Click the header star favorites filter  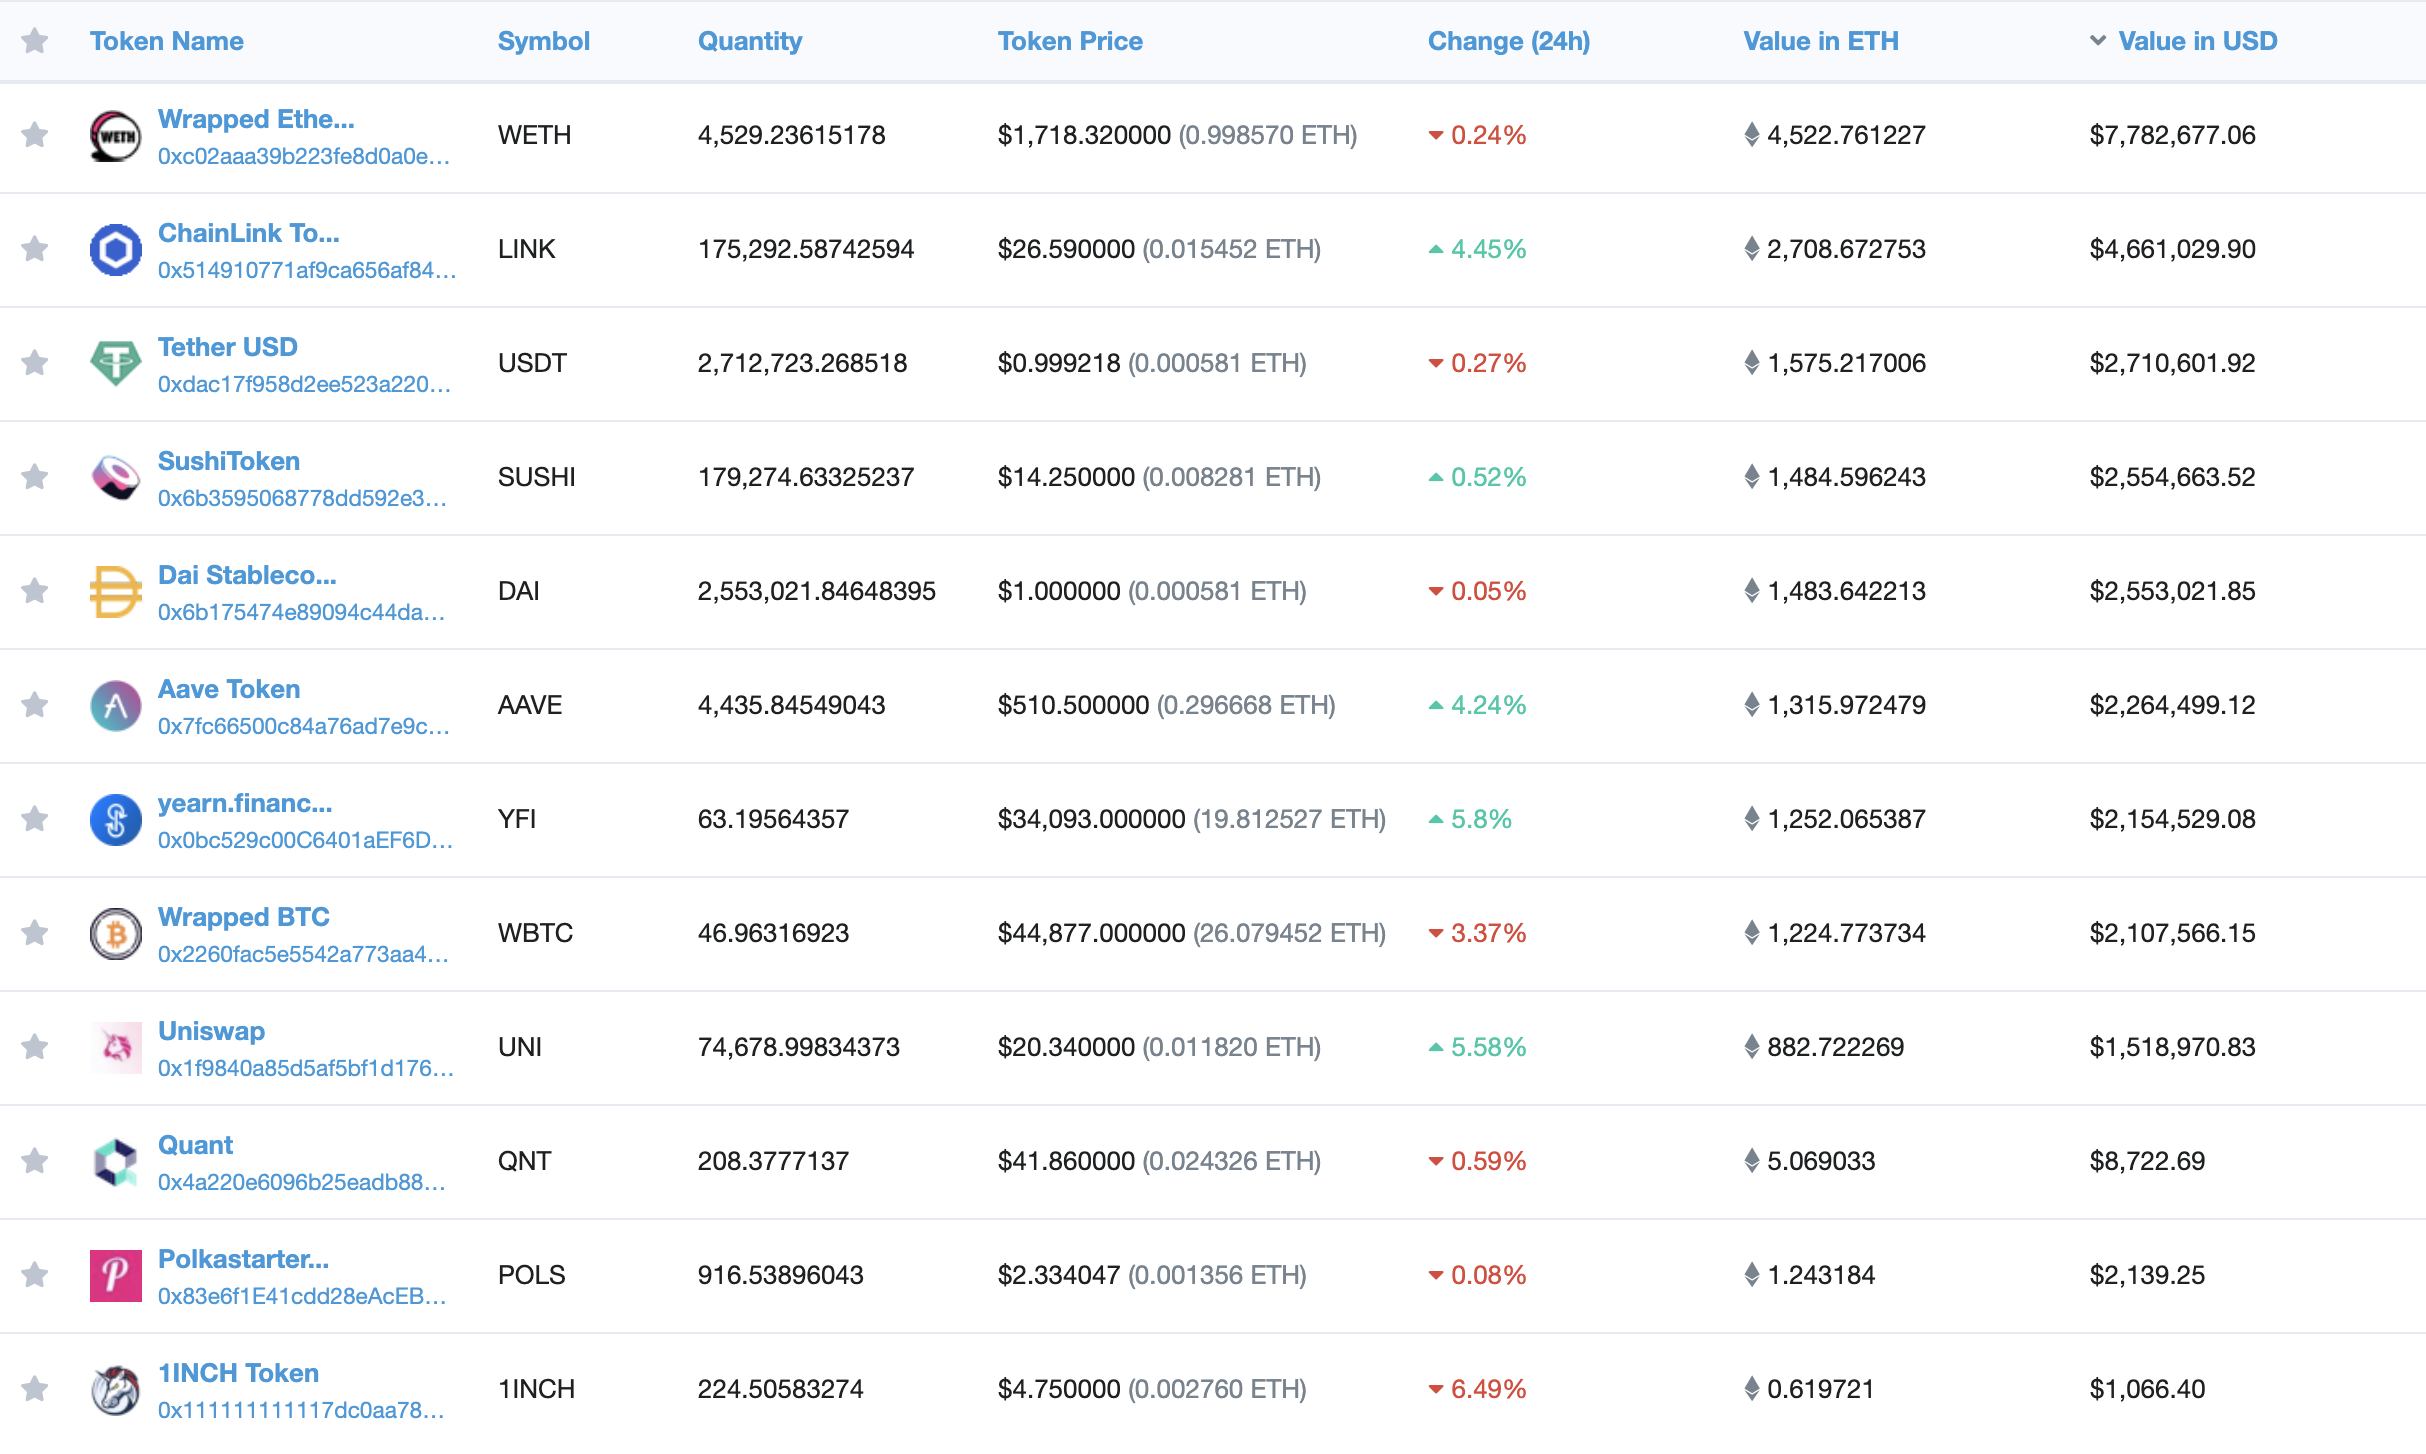click(35, 41)
